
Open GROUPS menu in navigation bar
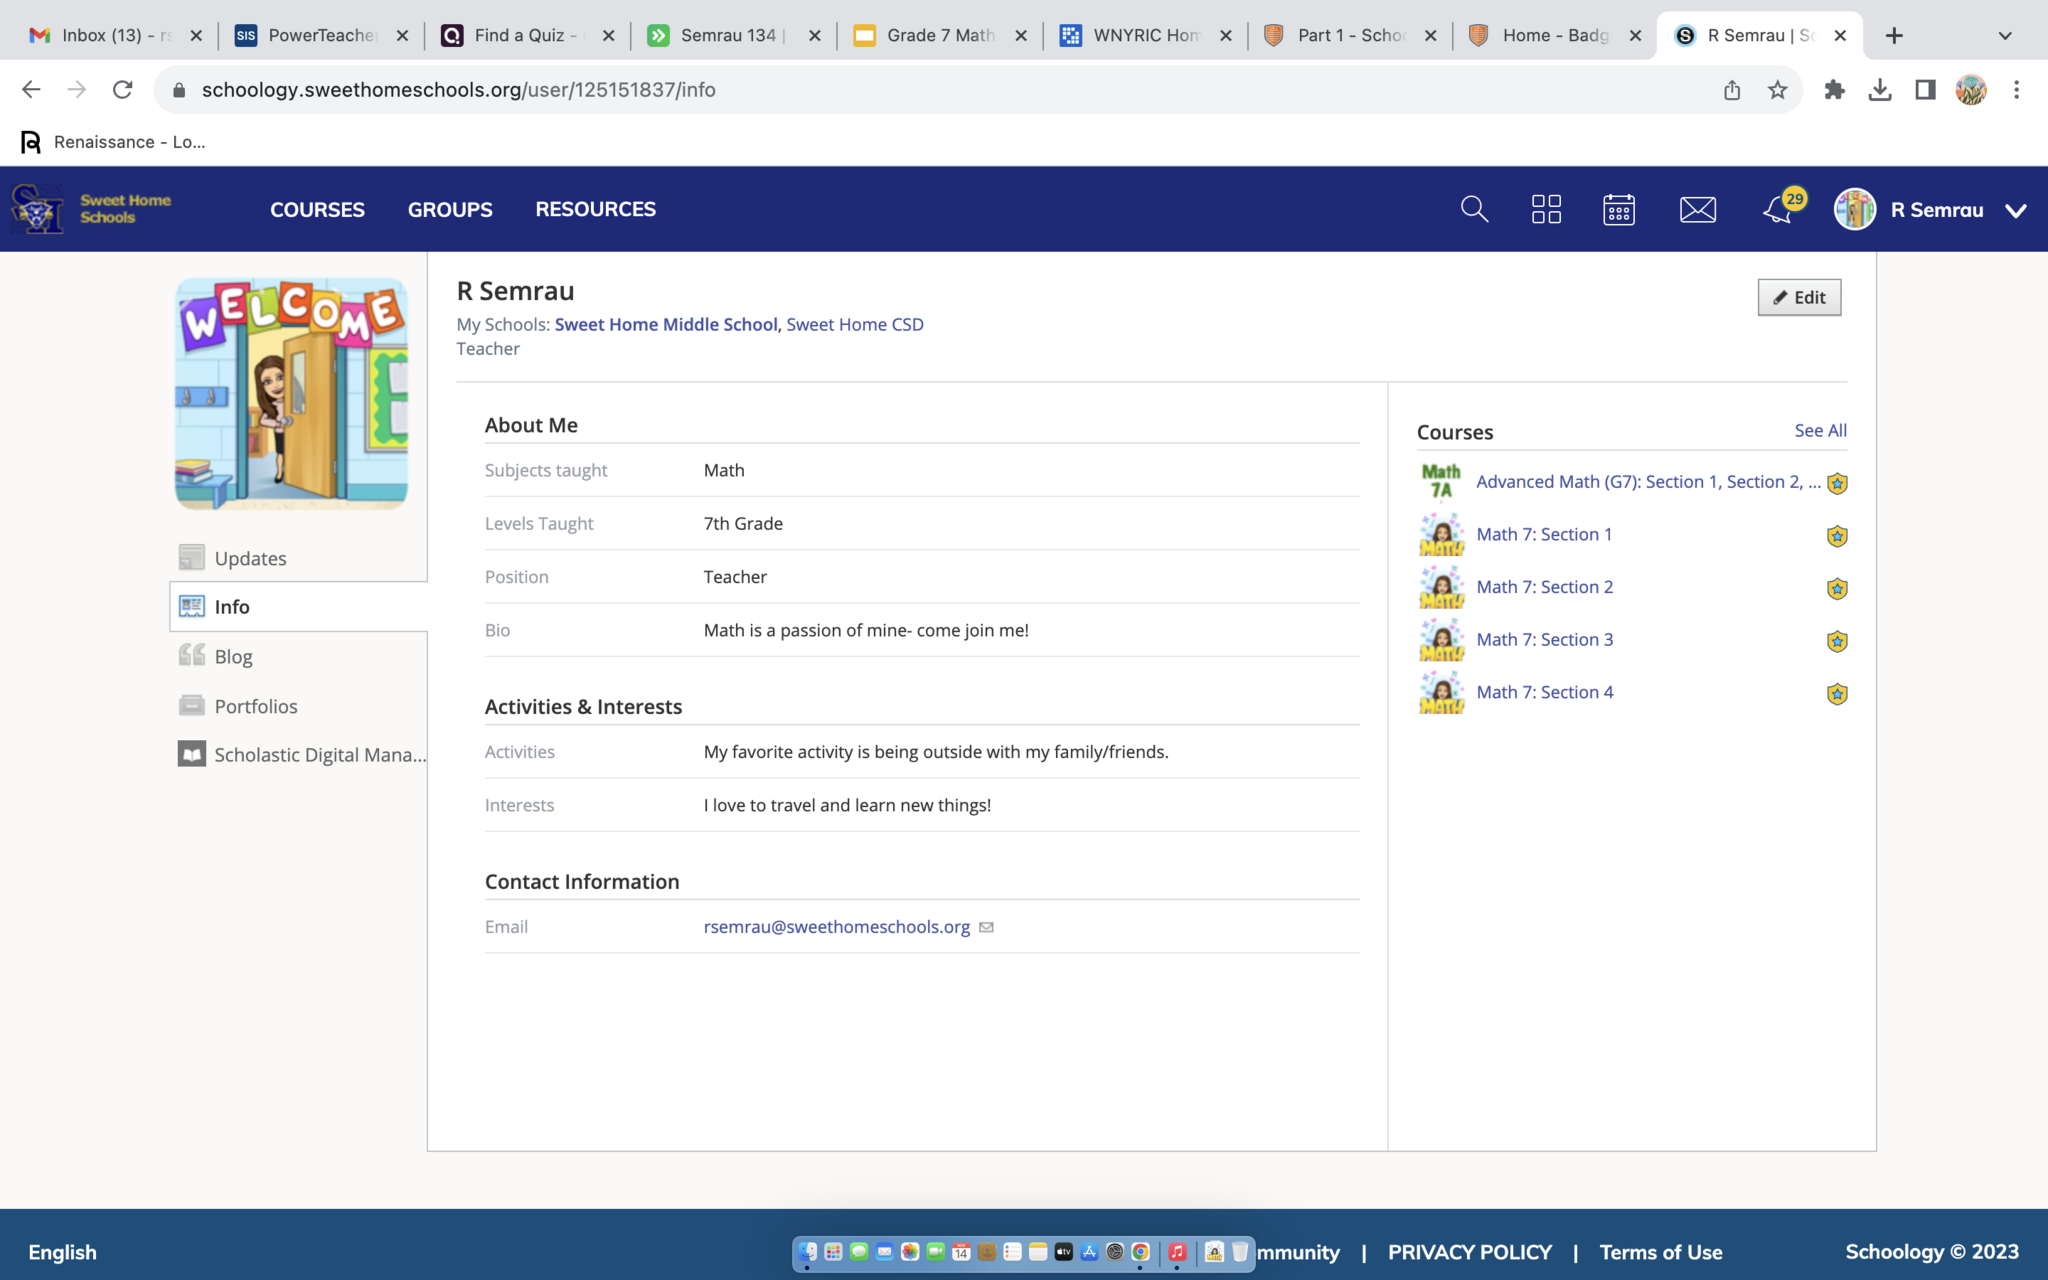[450, 209]
